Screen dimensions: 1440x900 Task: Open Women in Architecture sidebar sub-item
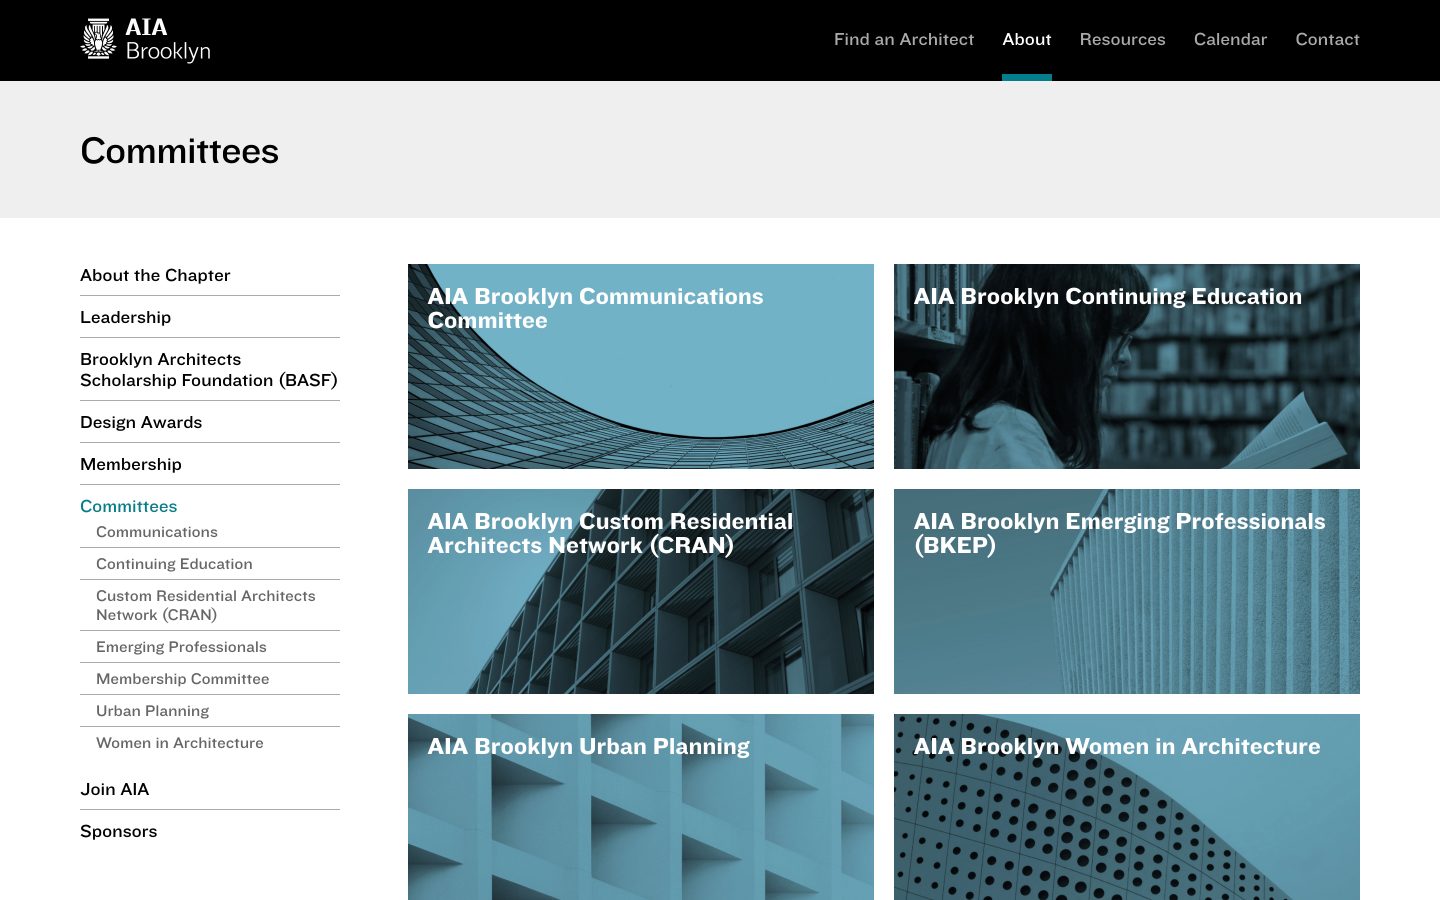point(180,743)
